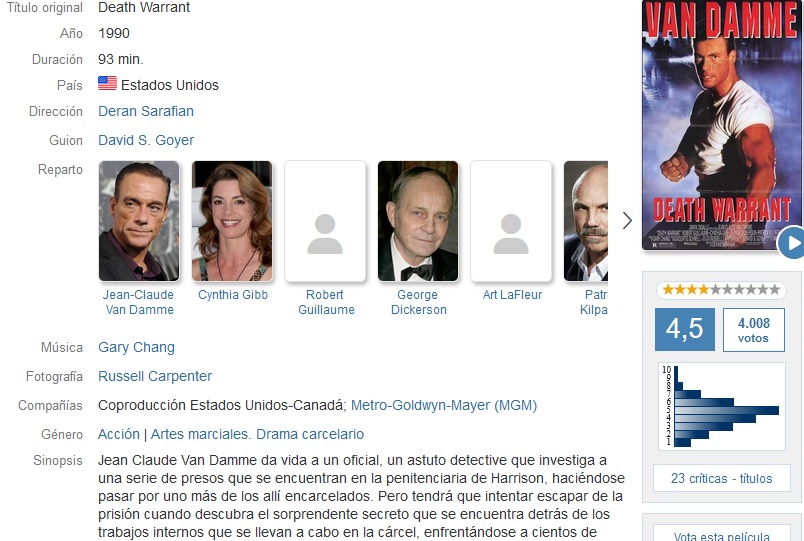This screenshot has width=804, height=541.
Task: Expand the cast list with the right chevron
Action: click(x=627, y=221)
